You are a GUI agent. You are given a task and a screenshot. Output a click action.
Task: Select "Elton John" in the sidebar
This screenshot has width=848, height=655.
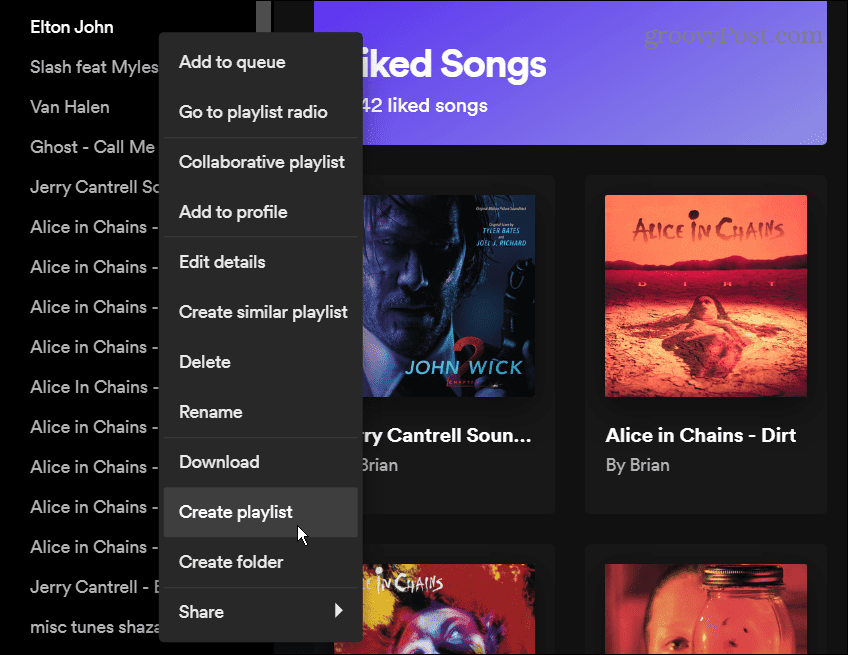point(71,27)
